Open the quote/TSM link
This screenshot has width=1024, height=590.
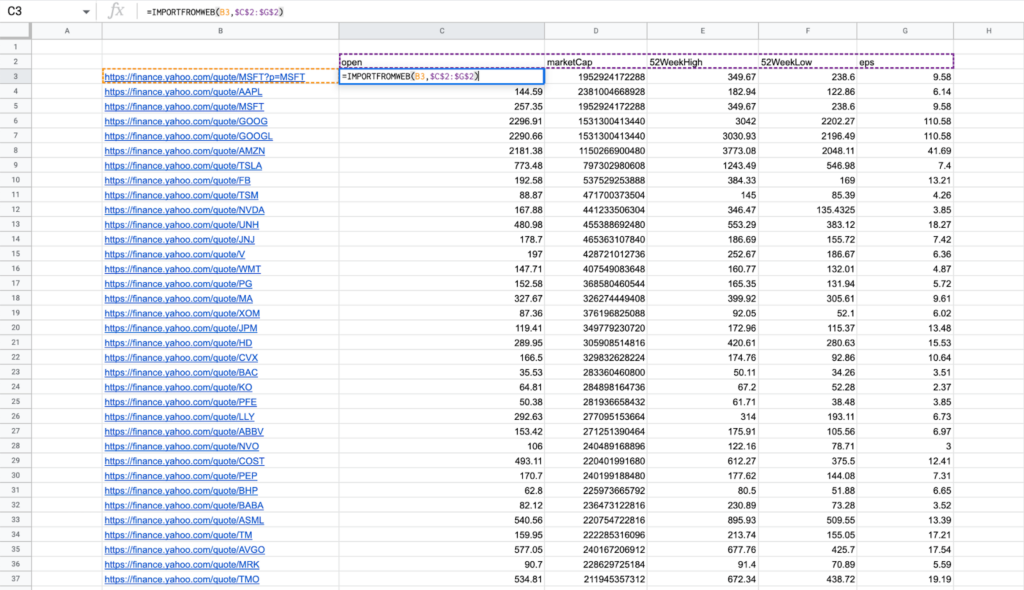point(181,195)
